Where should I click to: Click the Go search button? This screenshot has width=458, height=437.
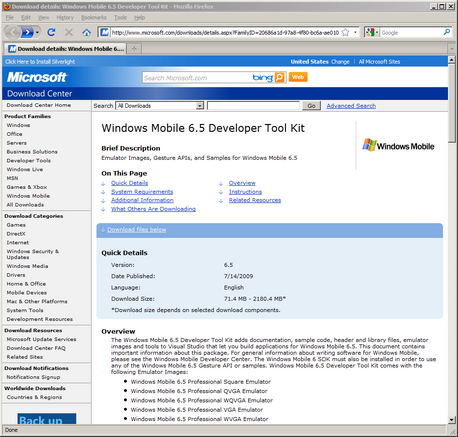coord(311,106)
